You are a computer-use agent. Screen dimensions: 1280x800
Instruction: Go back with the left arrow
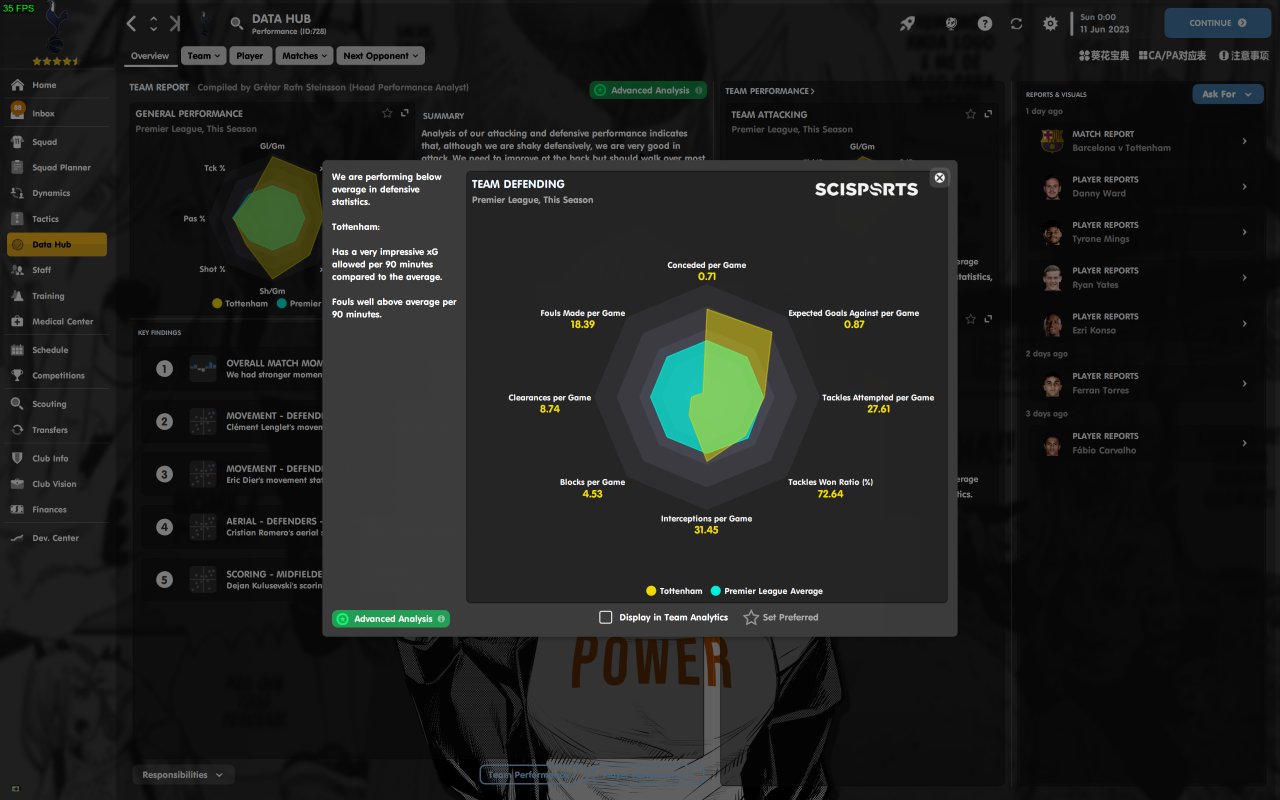click(132, 23)
